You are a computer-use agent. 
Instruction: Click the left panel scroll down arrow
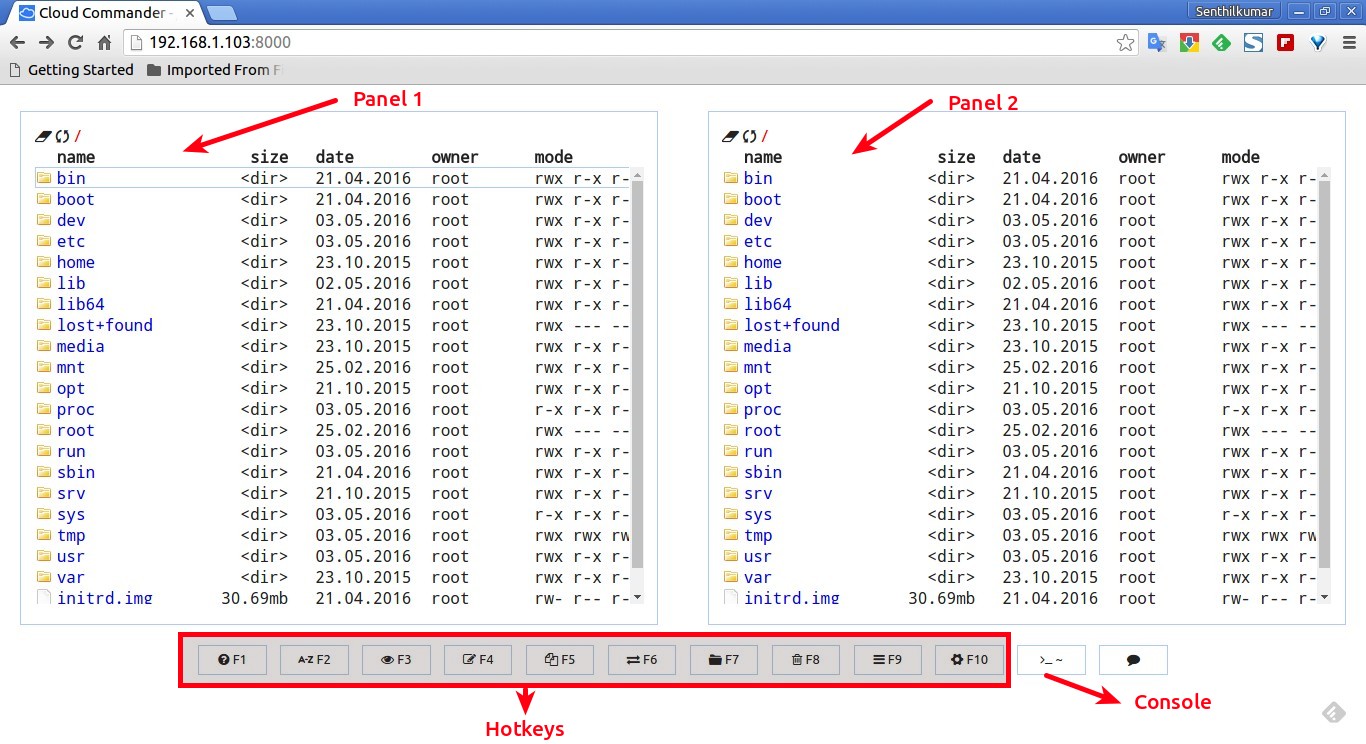tap(637, 597)
